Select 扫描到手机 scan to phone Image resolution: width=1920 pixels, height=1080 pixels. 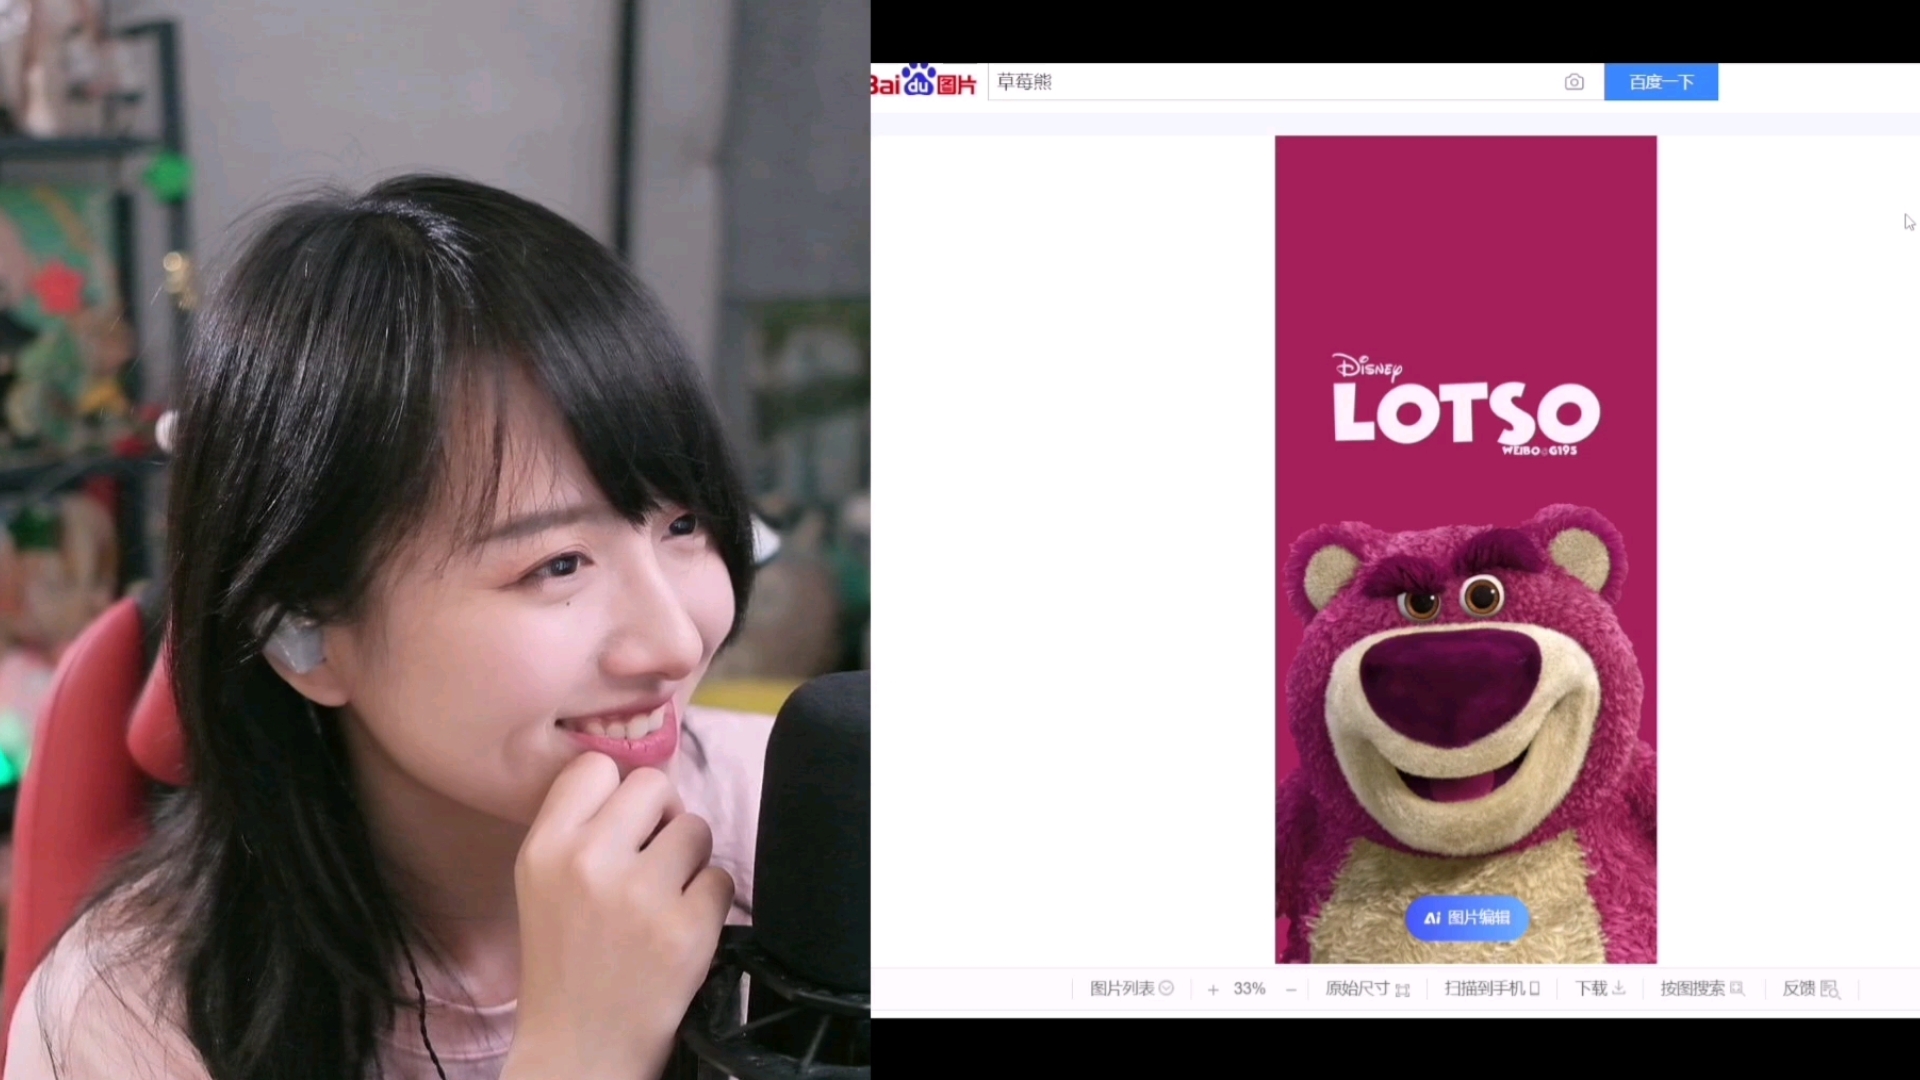click(1492, 988)
